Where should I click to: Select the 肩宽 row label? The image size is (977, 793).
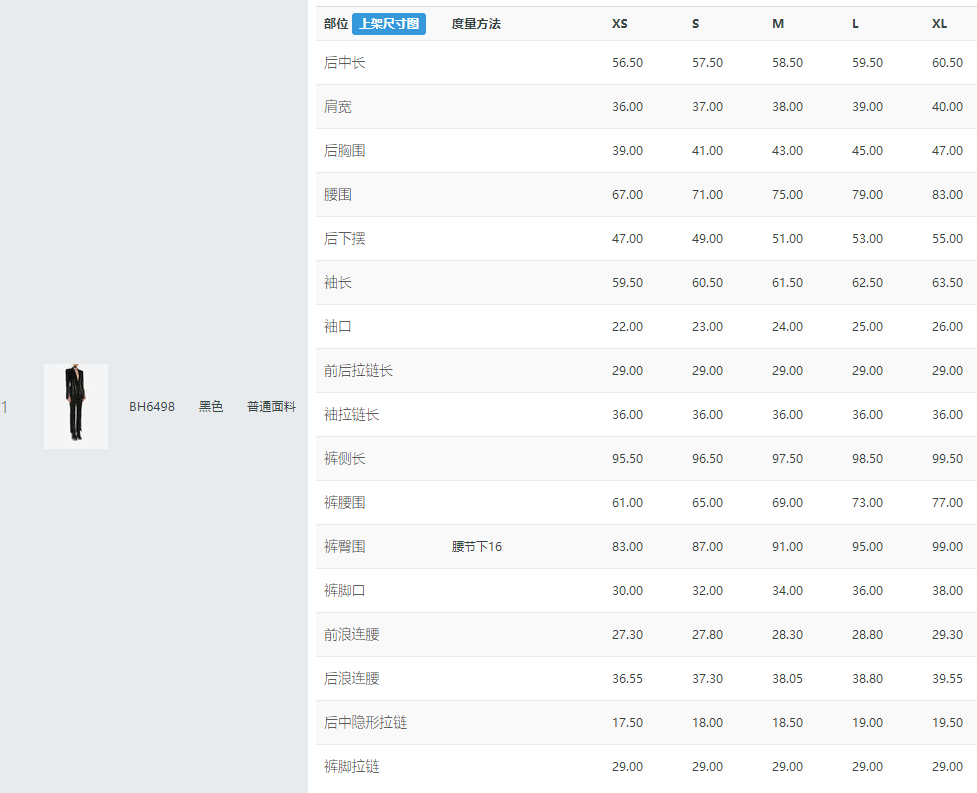[338, 107]
